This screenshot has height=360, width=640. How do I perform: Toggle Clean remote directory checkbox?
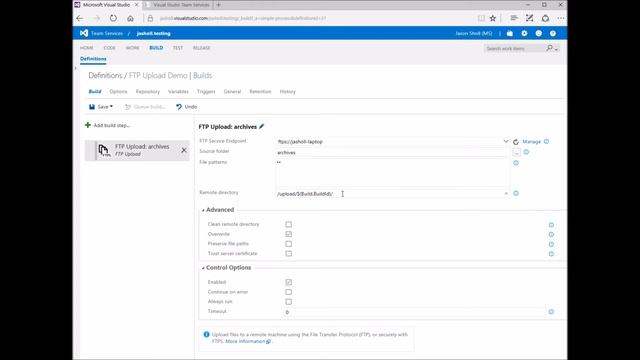point(289,224)
